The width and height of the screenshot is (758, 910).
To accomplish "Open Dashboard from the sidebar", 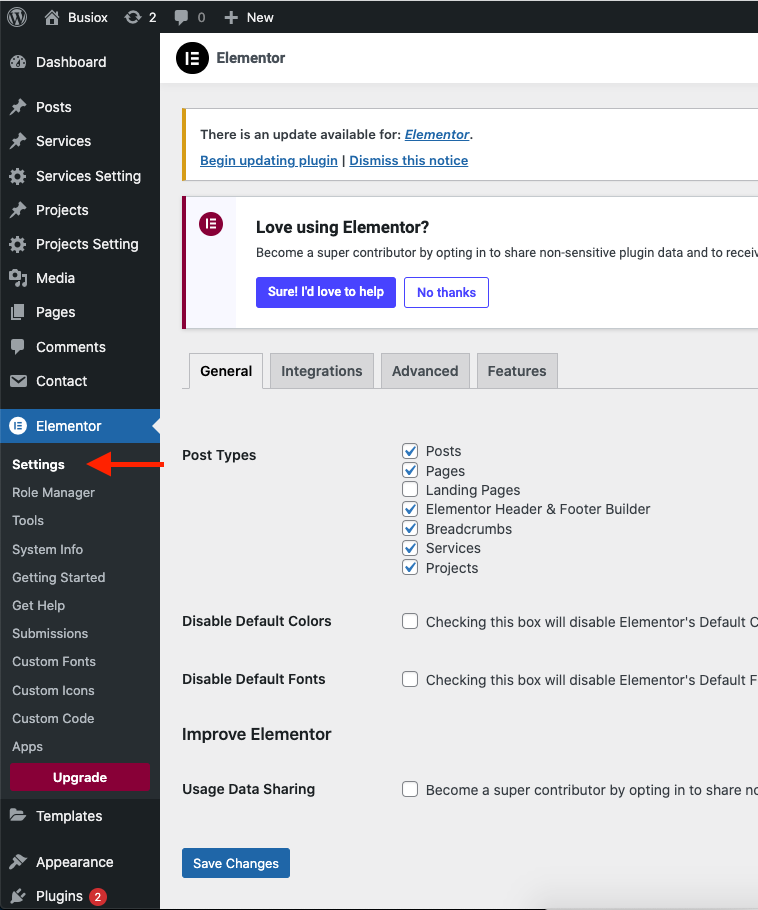I will click(x=70, y=62).
